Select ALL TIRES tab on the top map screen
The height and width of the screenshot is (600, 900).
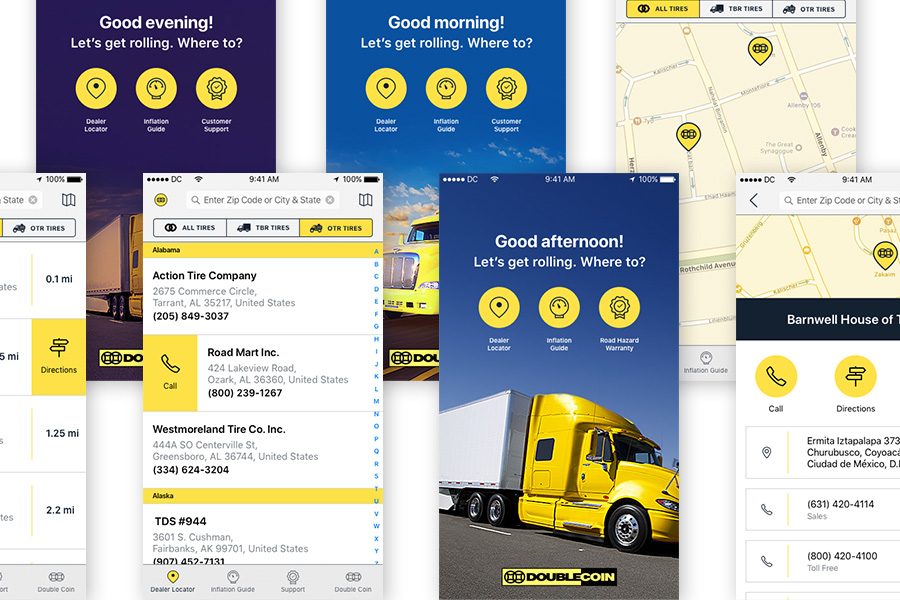663,9
